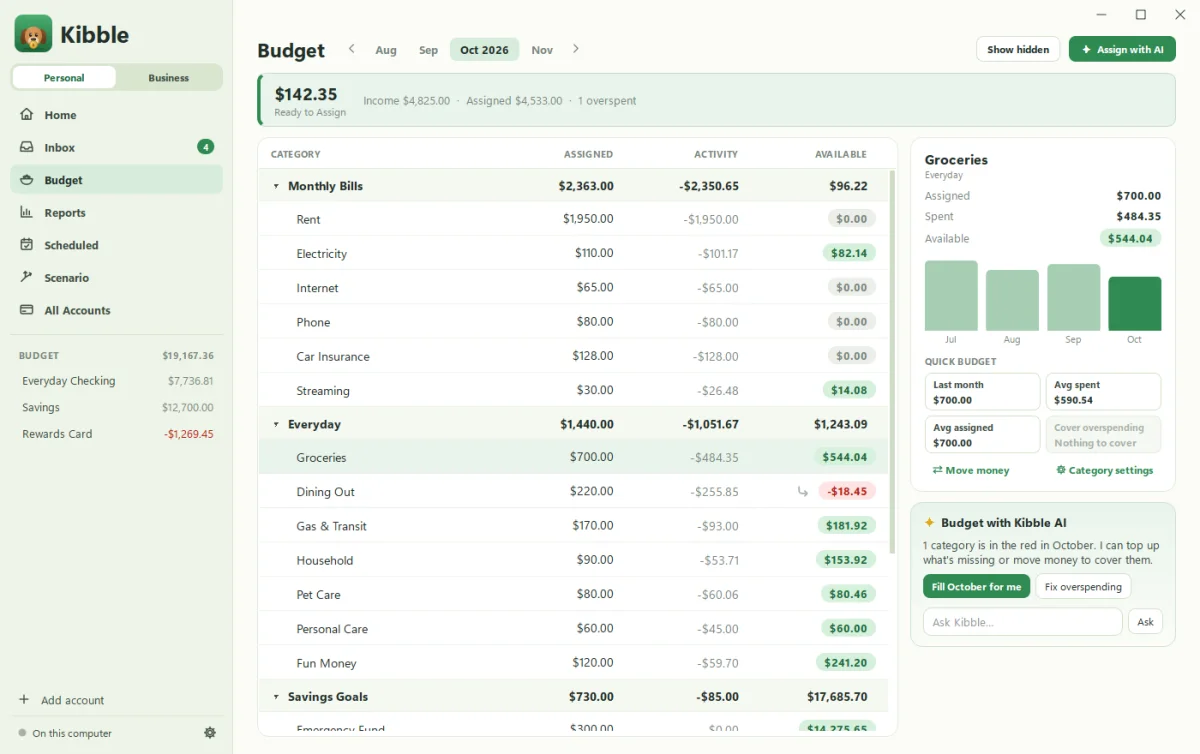Click Electricity available amount $82.14
Screen dimensions: 1200x754
click(x=848, y=253)
